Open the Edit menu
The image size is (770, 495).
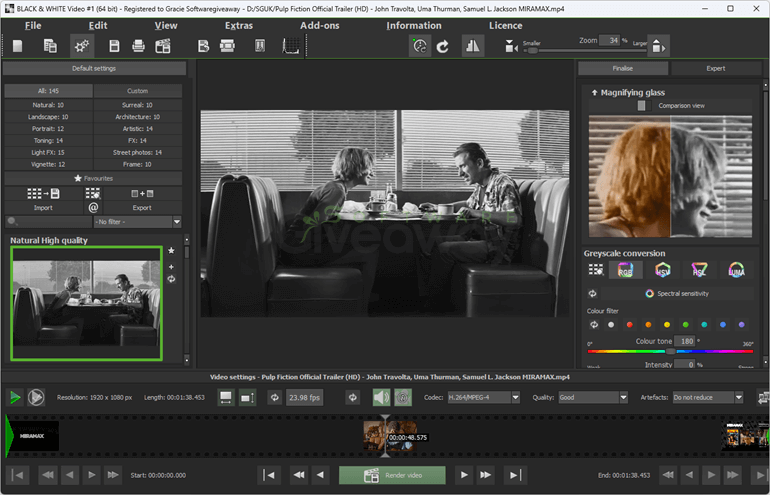coord(98,26)
